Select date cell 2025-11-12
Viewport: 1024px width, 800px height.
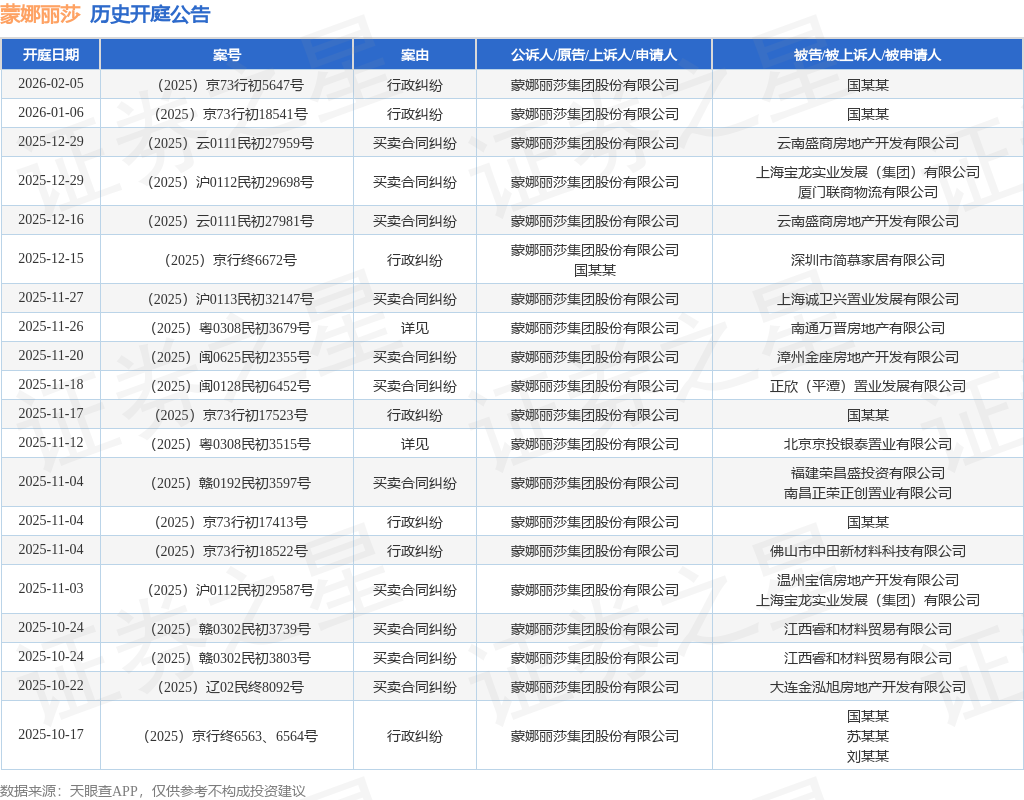(x=51, y=443)
